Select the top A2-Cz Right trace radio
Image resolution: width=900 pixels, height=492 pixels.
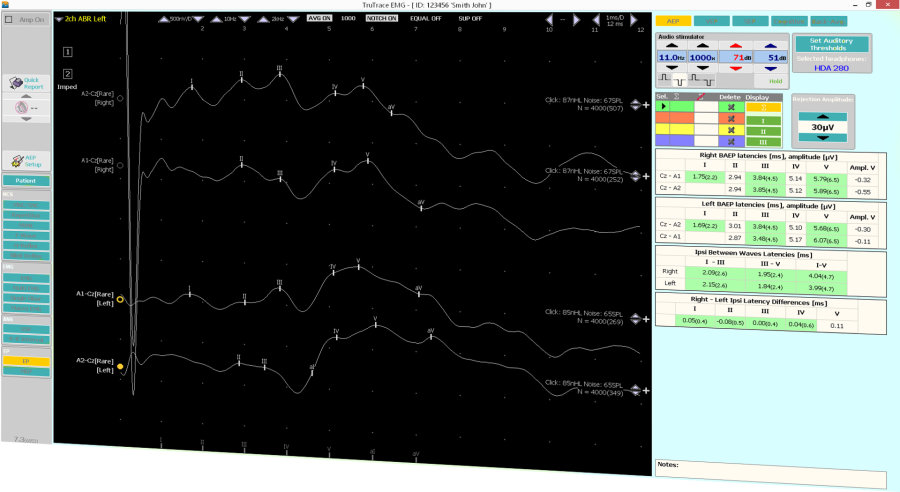coord(120,98)
